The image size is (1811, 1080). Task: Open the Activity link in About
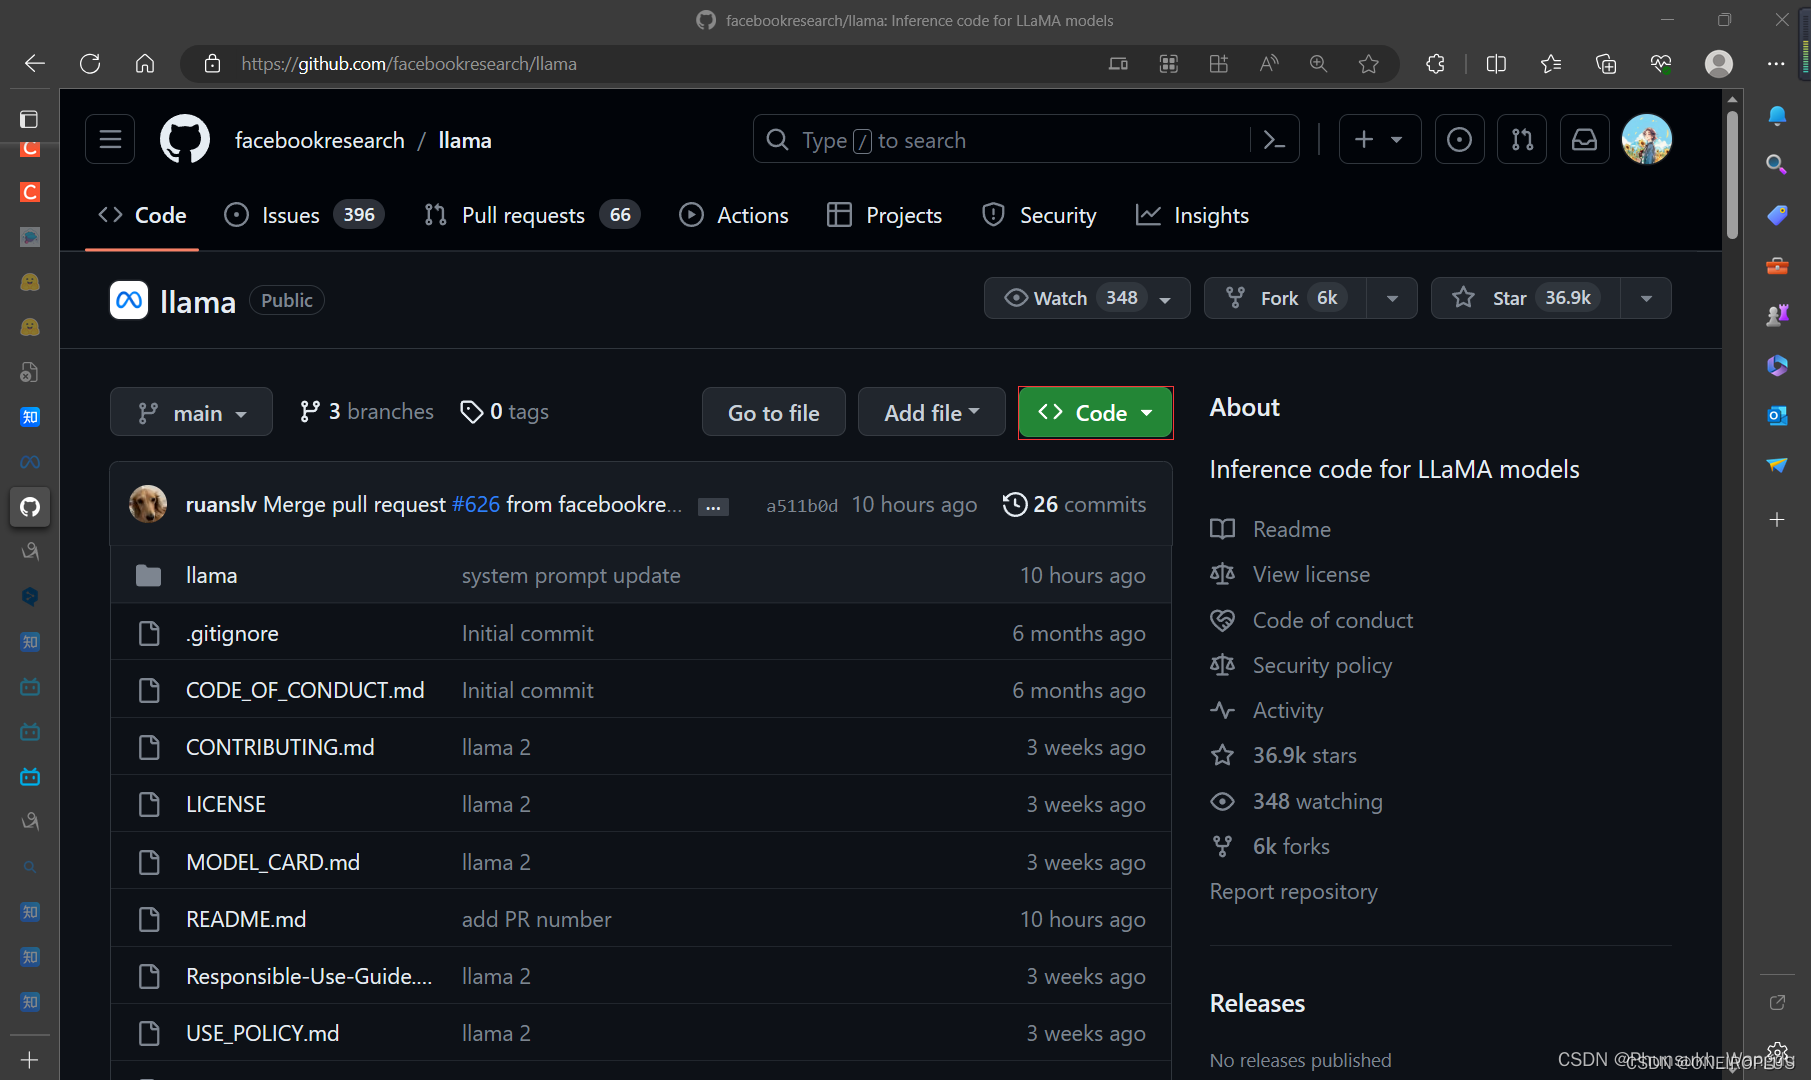click(1267, 710)
